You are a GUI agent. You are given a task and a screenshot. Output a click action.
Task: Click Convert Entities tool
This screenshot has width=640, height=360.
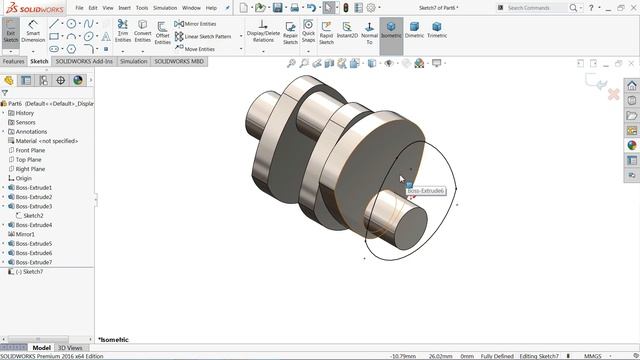point(142,31)
